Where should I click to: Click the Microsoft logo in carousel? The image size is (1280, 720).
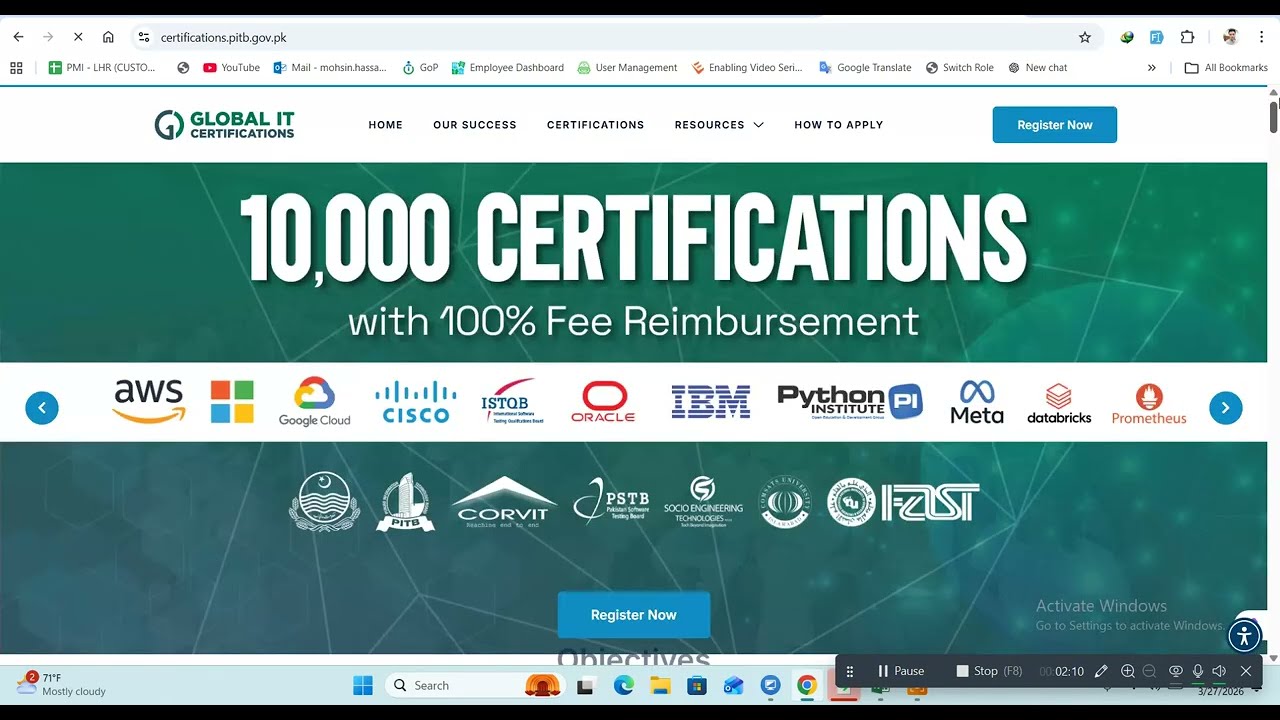pyautogui.click(x=232, y=402)
